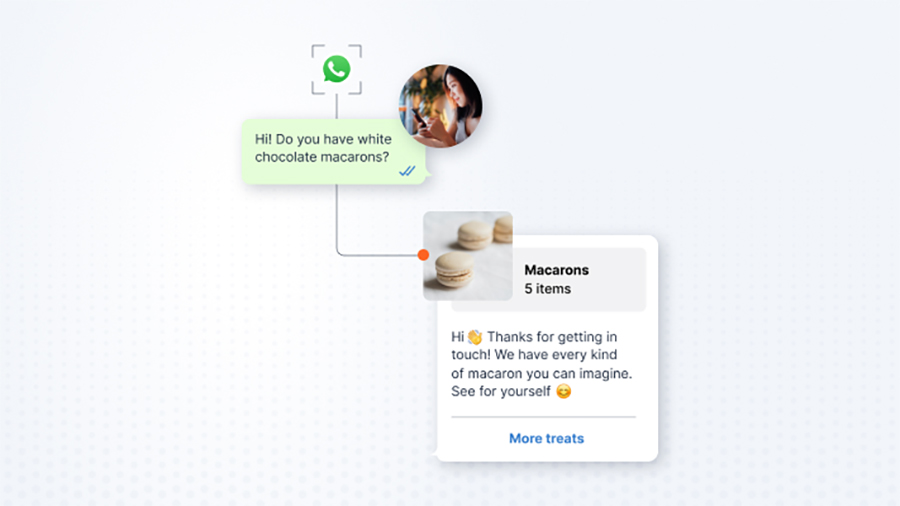The height and width of the screenshot is (506, 900).
Task: Click the "5 items" label
Action: [548, 289]
